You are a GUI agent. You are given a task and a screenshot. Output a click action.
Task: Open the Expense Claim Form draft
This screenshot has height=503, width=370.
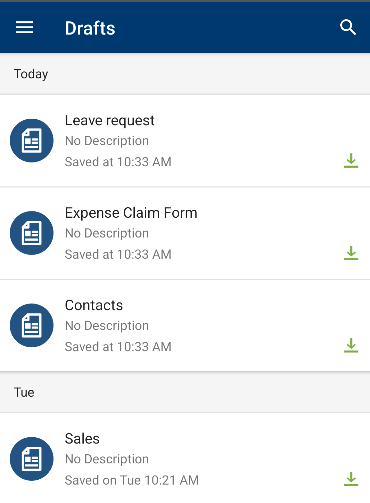(185, 233)
